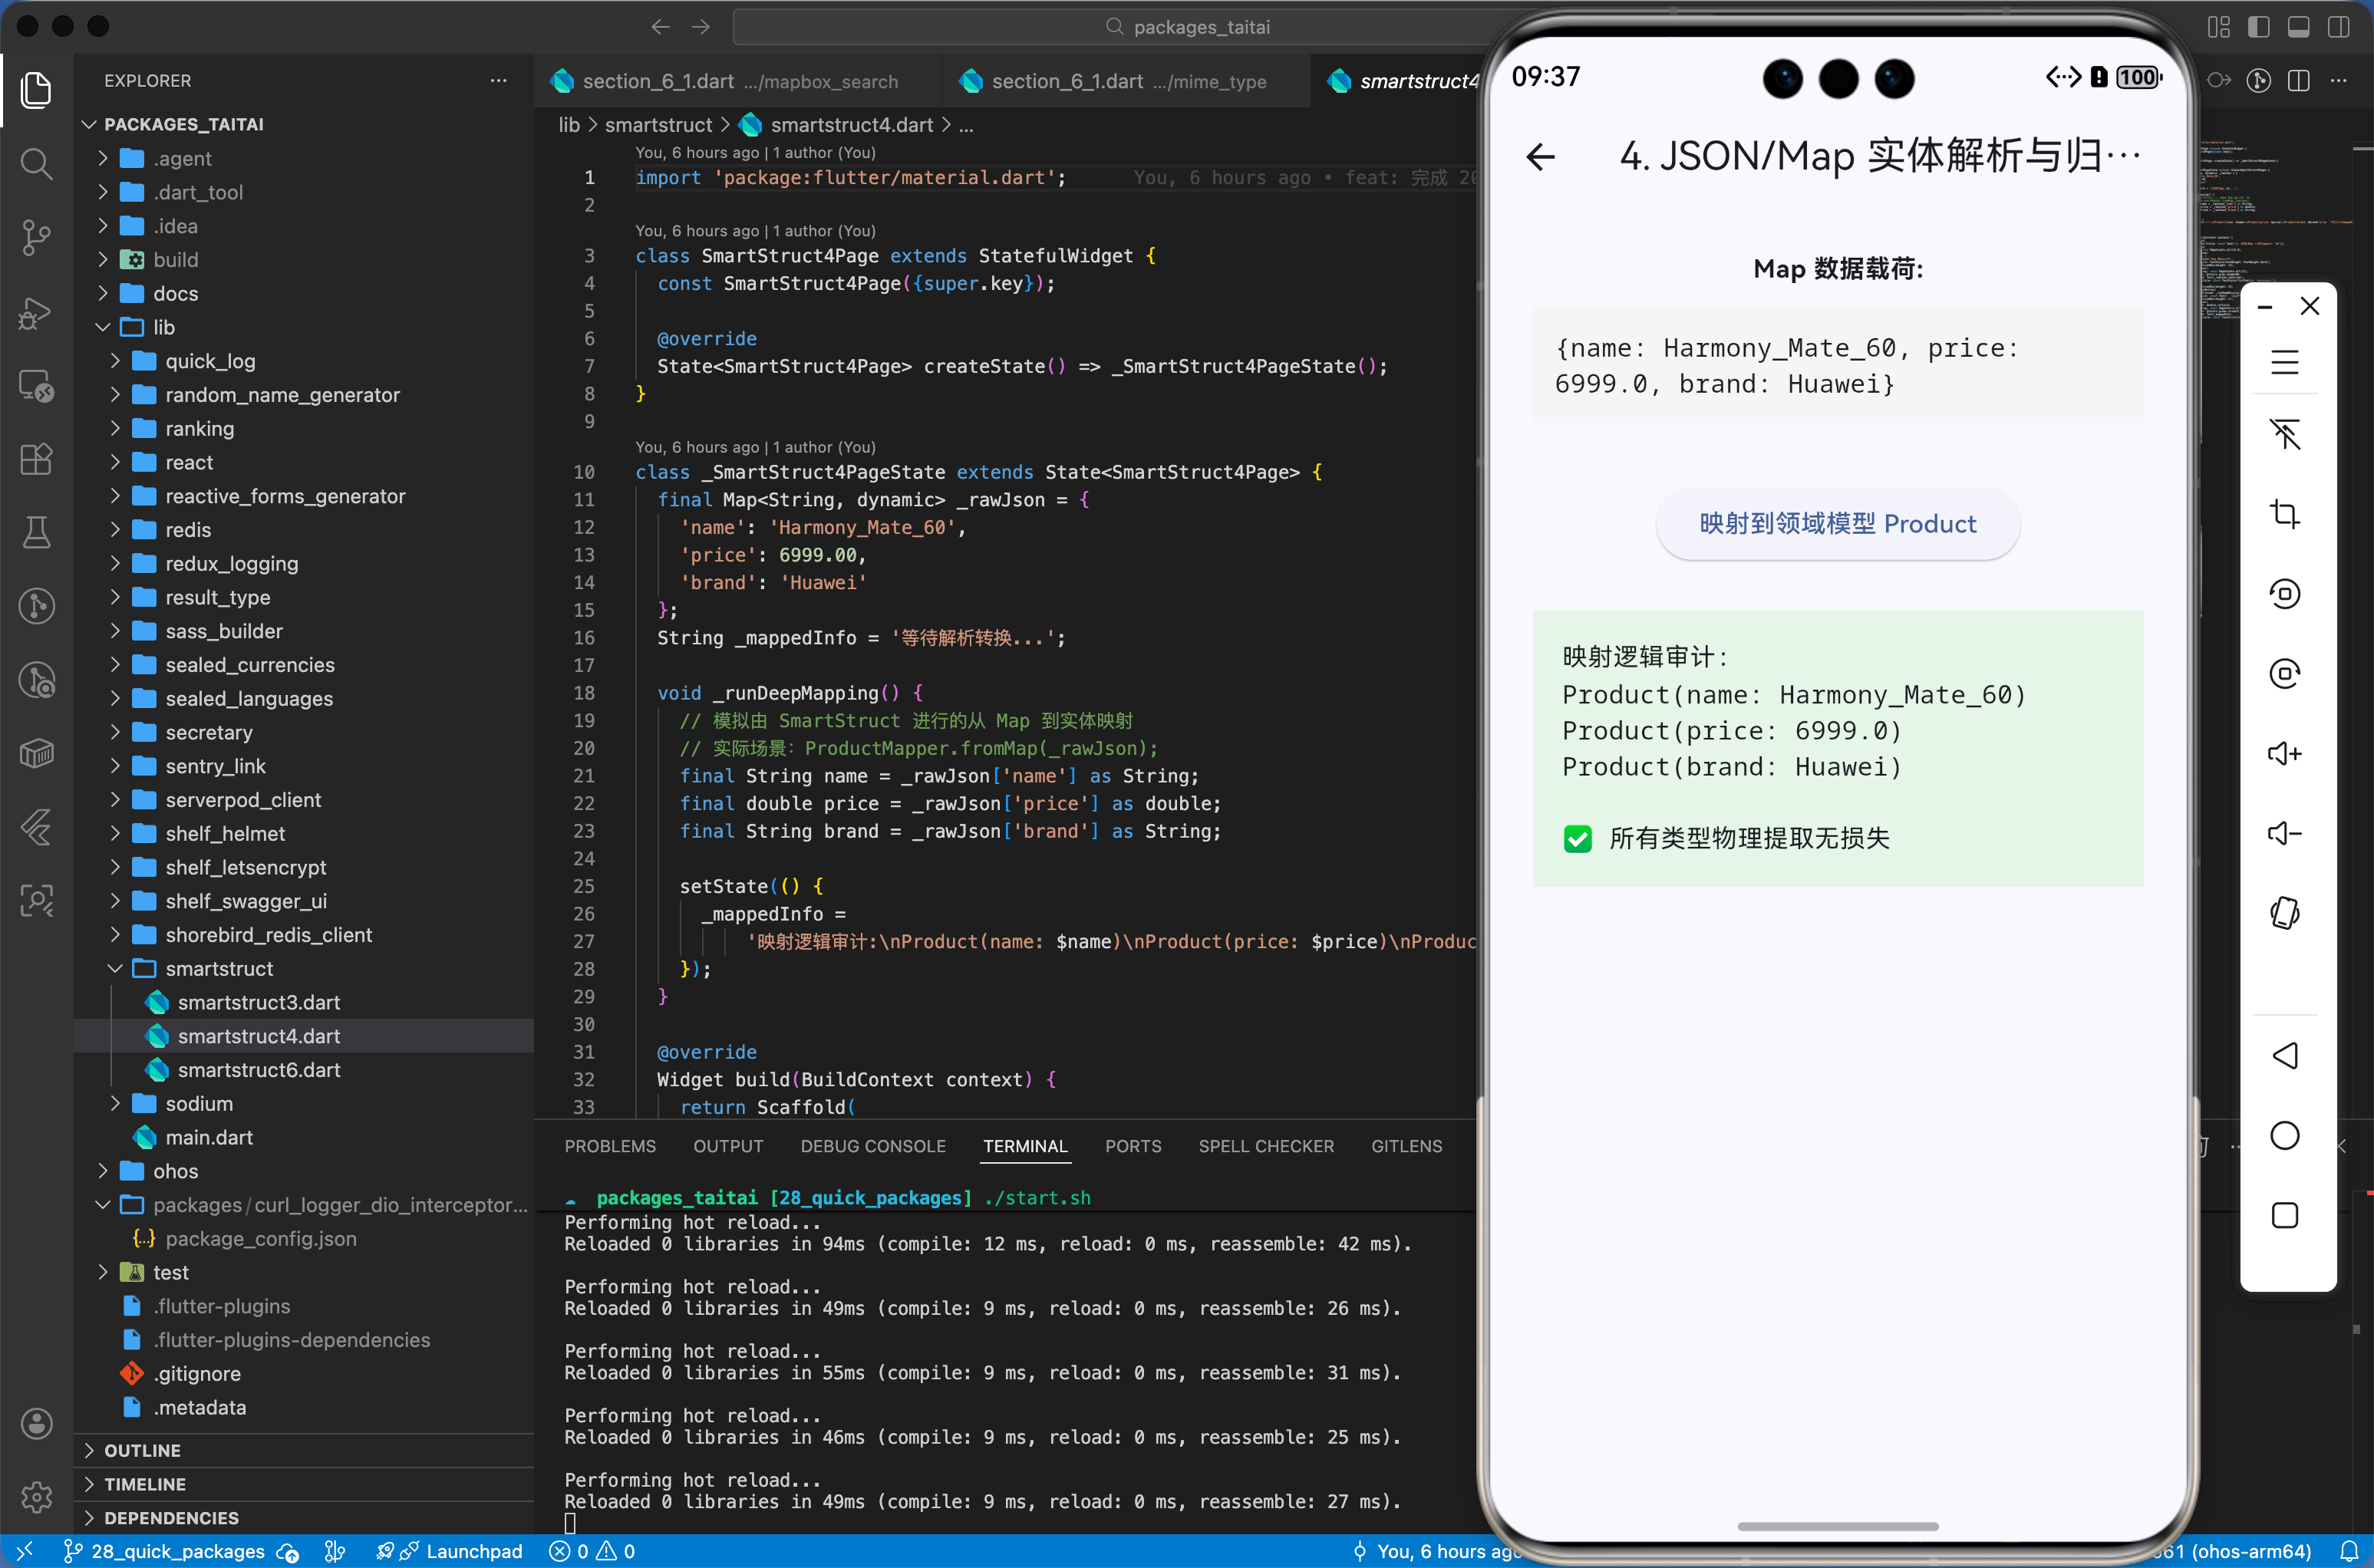Tap the back arrow in app header
The height and width of the screenshot is (1568, 2374).
point(1540,157)
